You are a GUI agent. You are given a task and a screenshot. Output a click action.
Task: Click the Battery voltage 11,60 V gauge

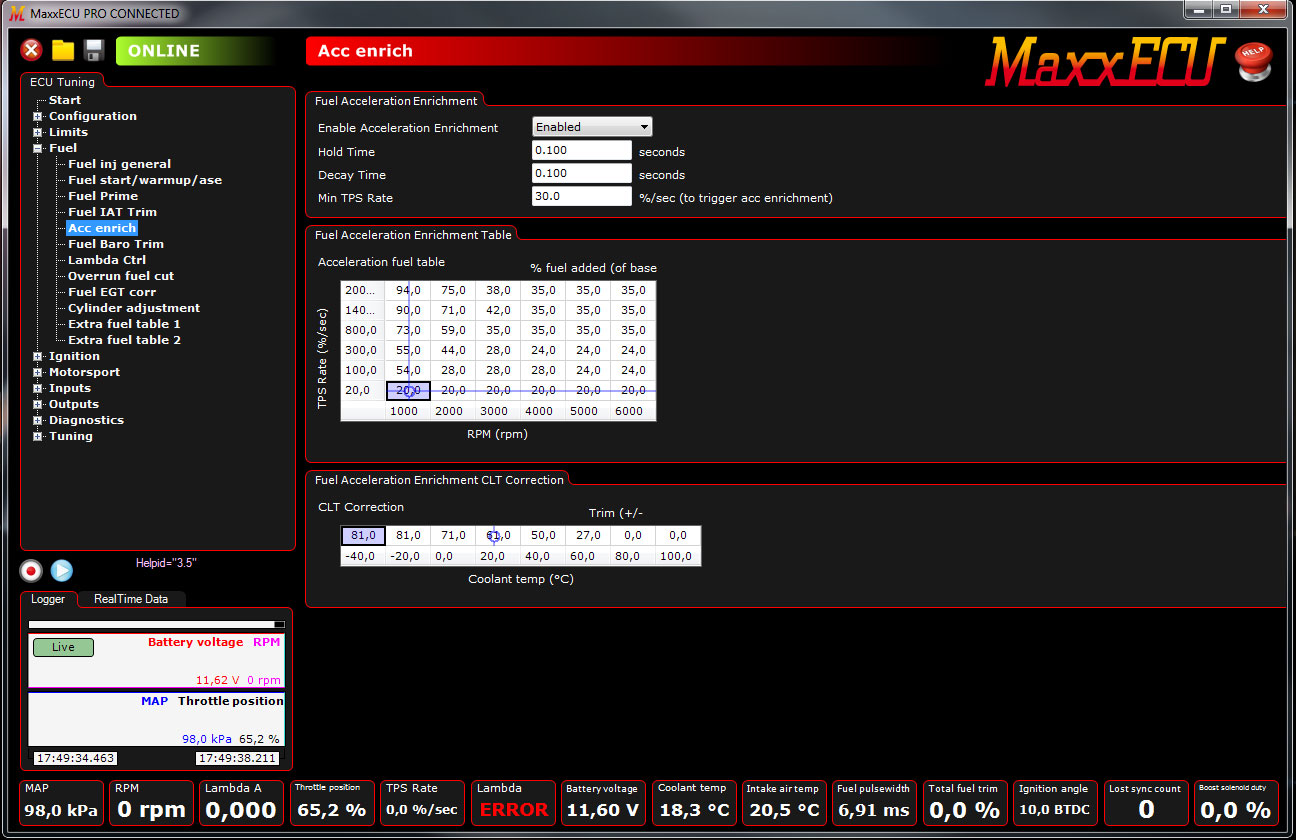tap(603, 803)
